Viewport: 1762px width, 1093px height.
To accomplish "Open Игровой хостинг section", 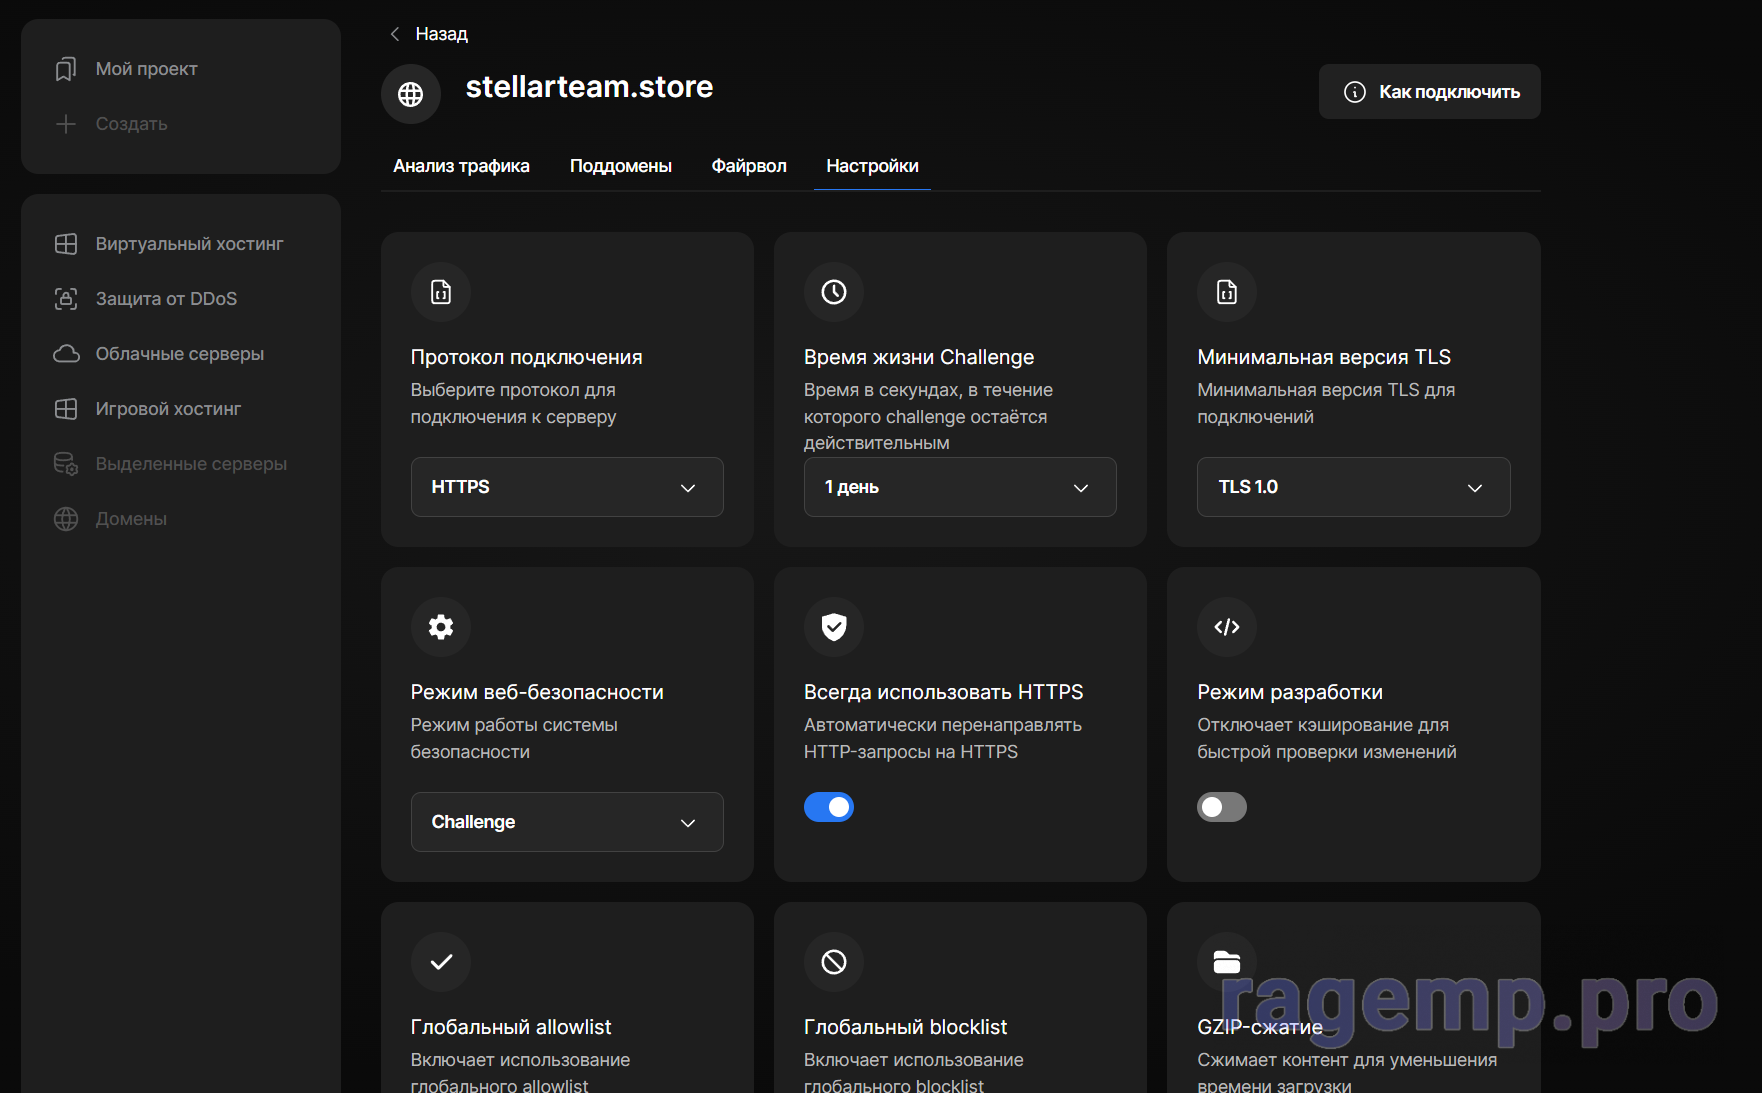I will point(168,409).
